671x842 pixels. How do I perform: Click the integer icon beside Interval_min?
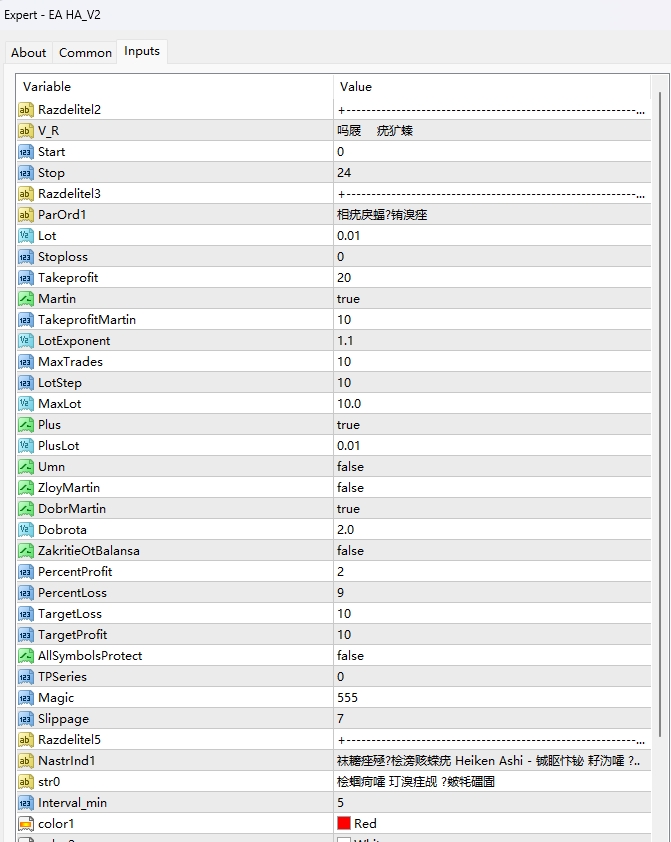pos(26,803)
